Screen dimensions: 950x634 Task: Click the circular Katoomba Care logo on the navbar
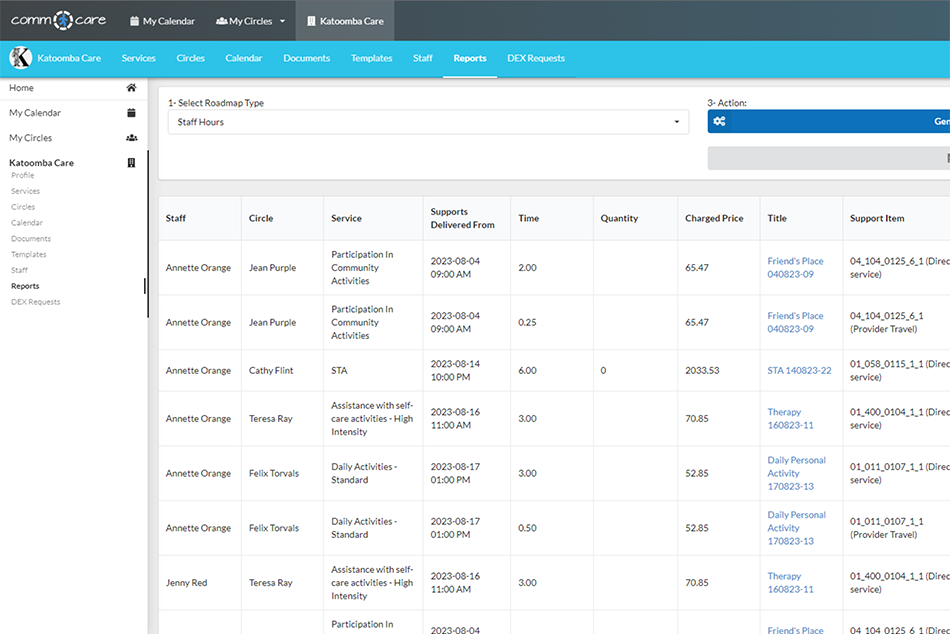coord(19,58)
